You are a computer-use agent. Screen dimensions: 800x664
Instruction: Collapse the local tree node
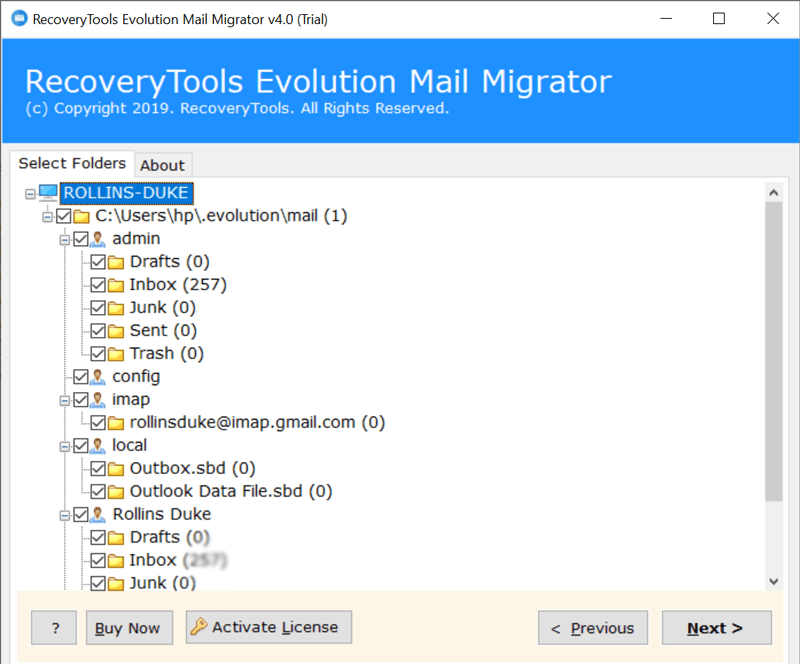tap(65, 447)
